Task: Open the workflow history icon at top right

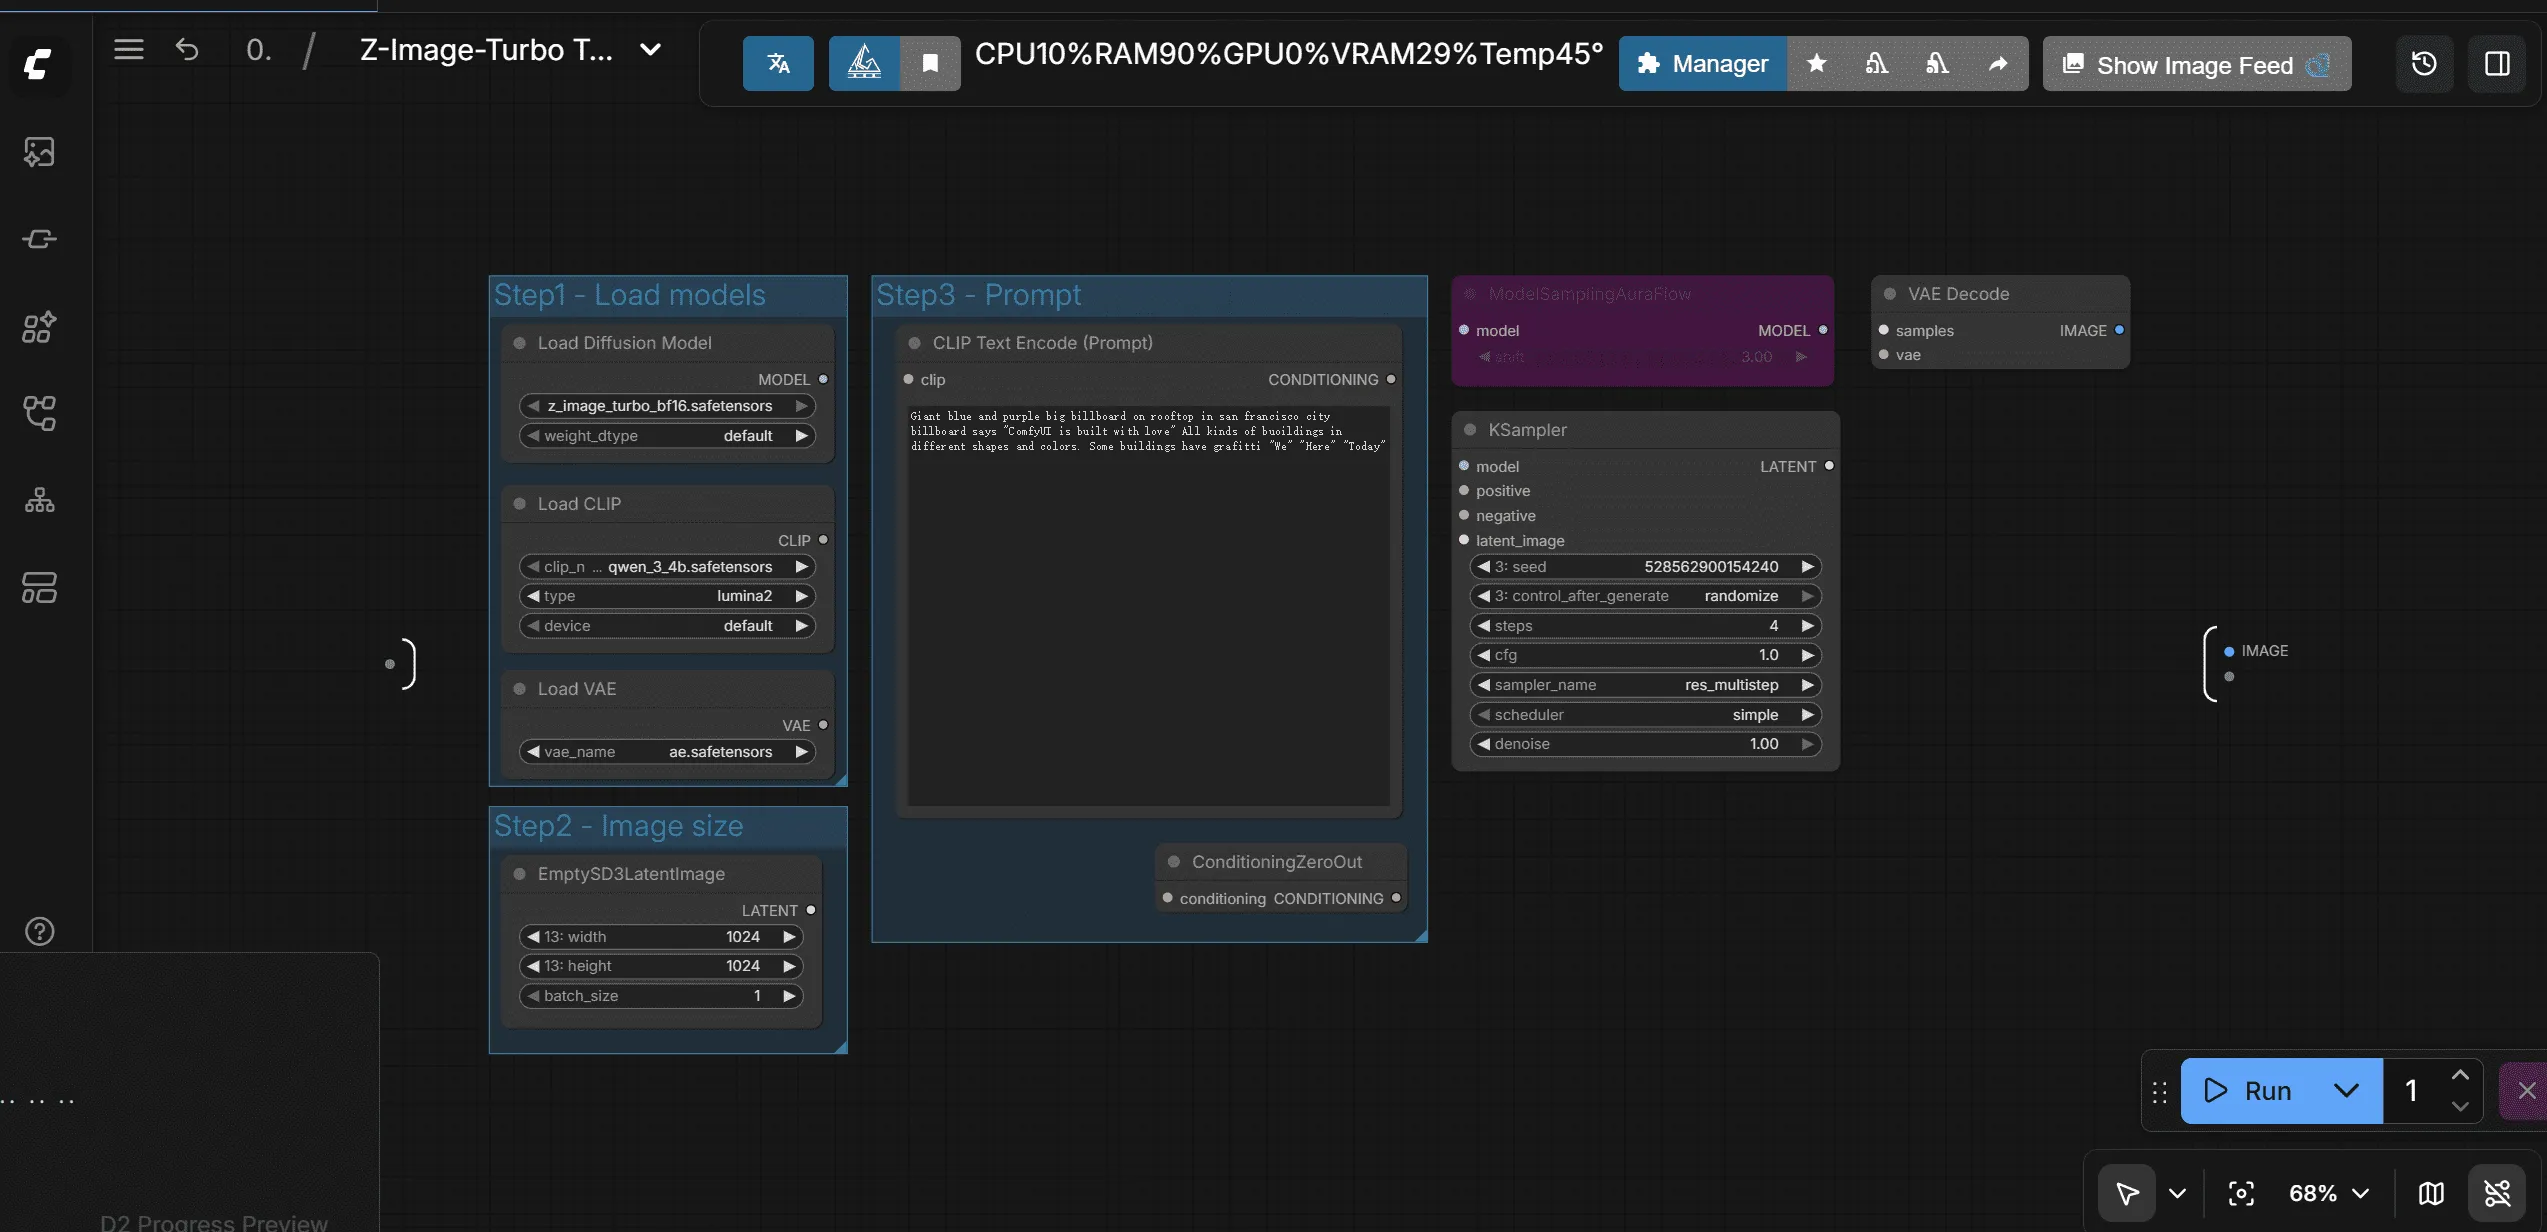Action: [x=2424, y=63]
